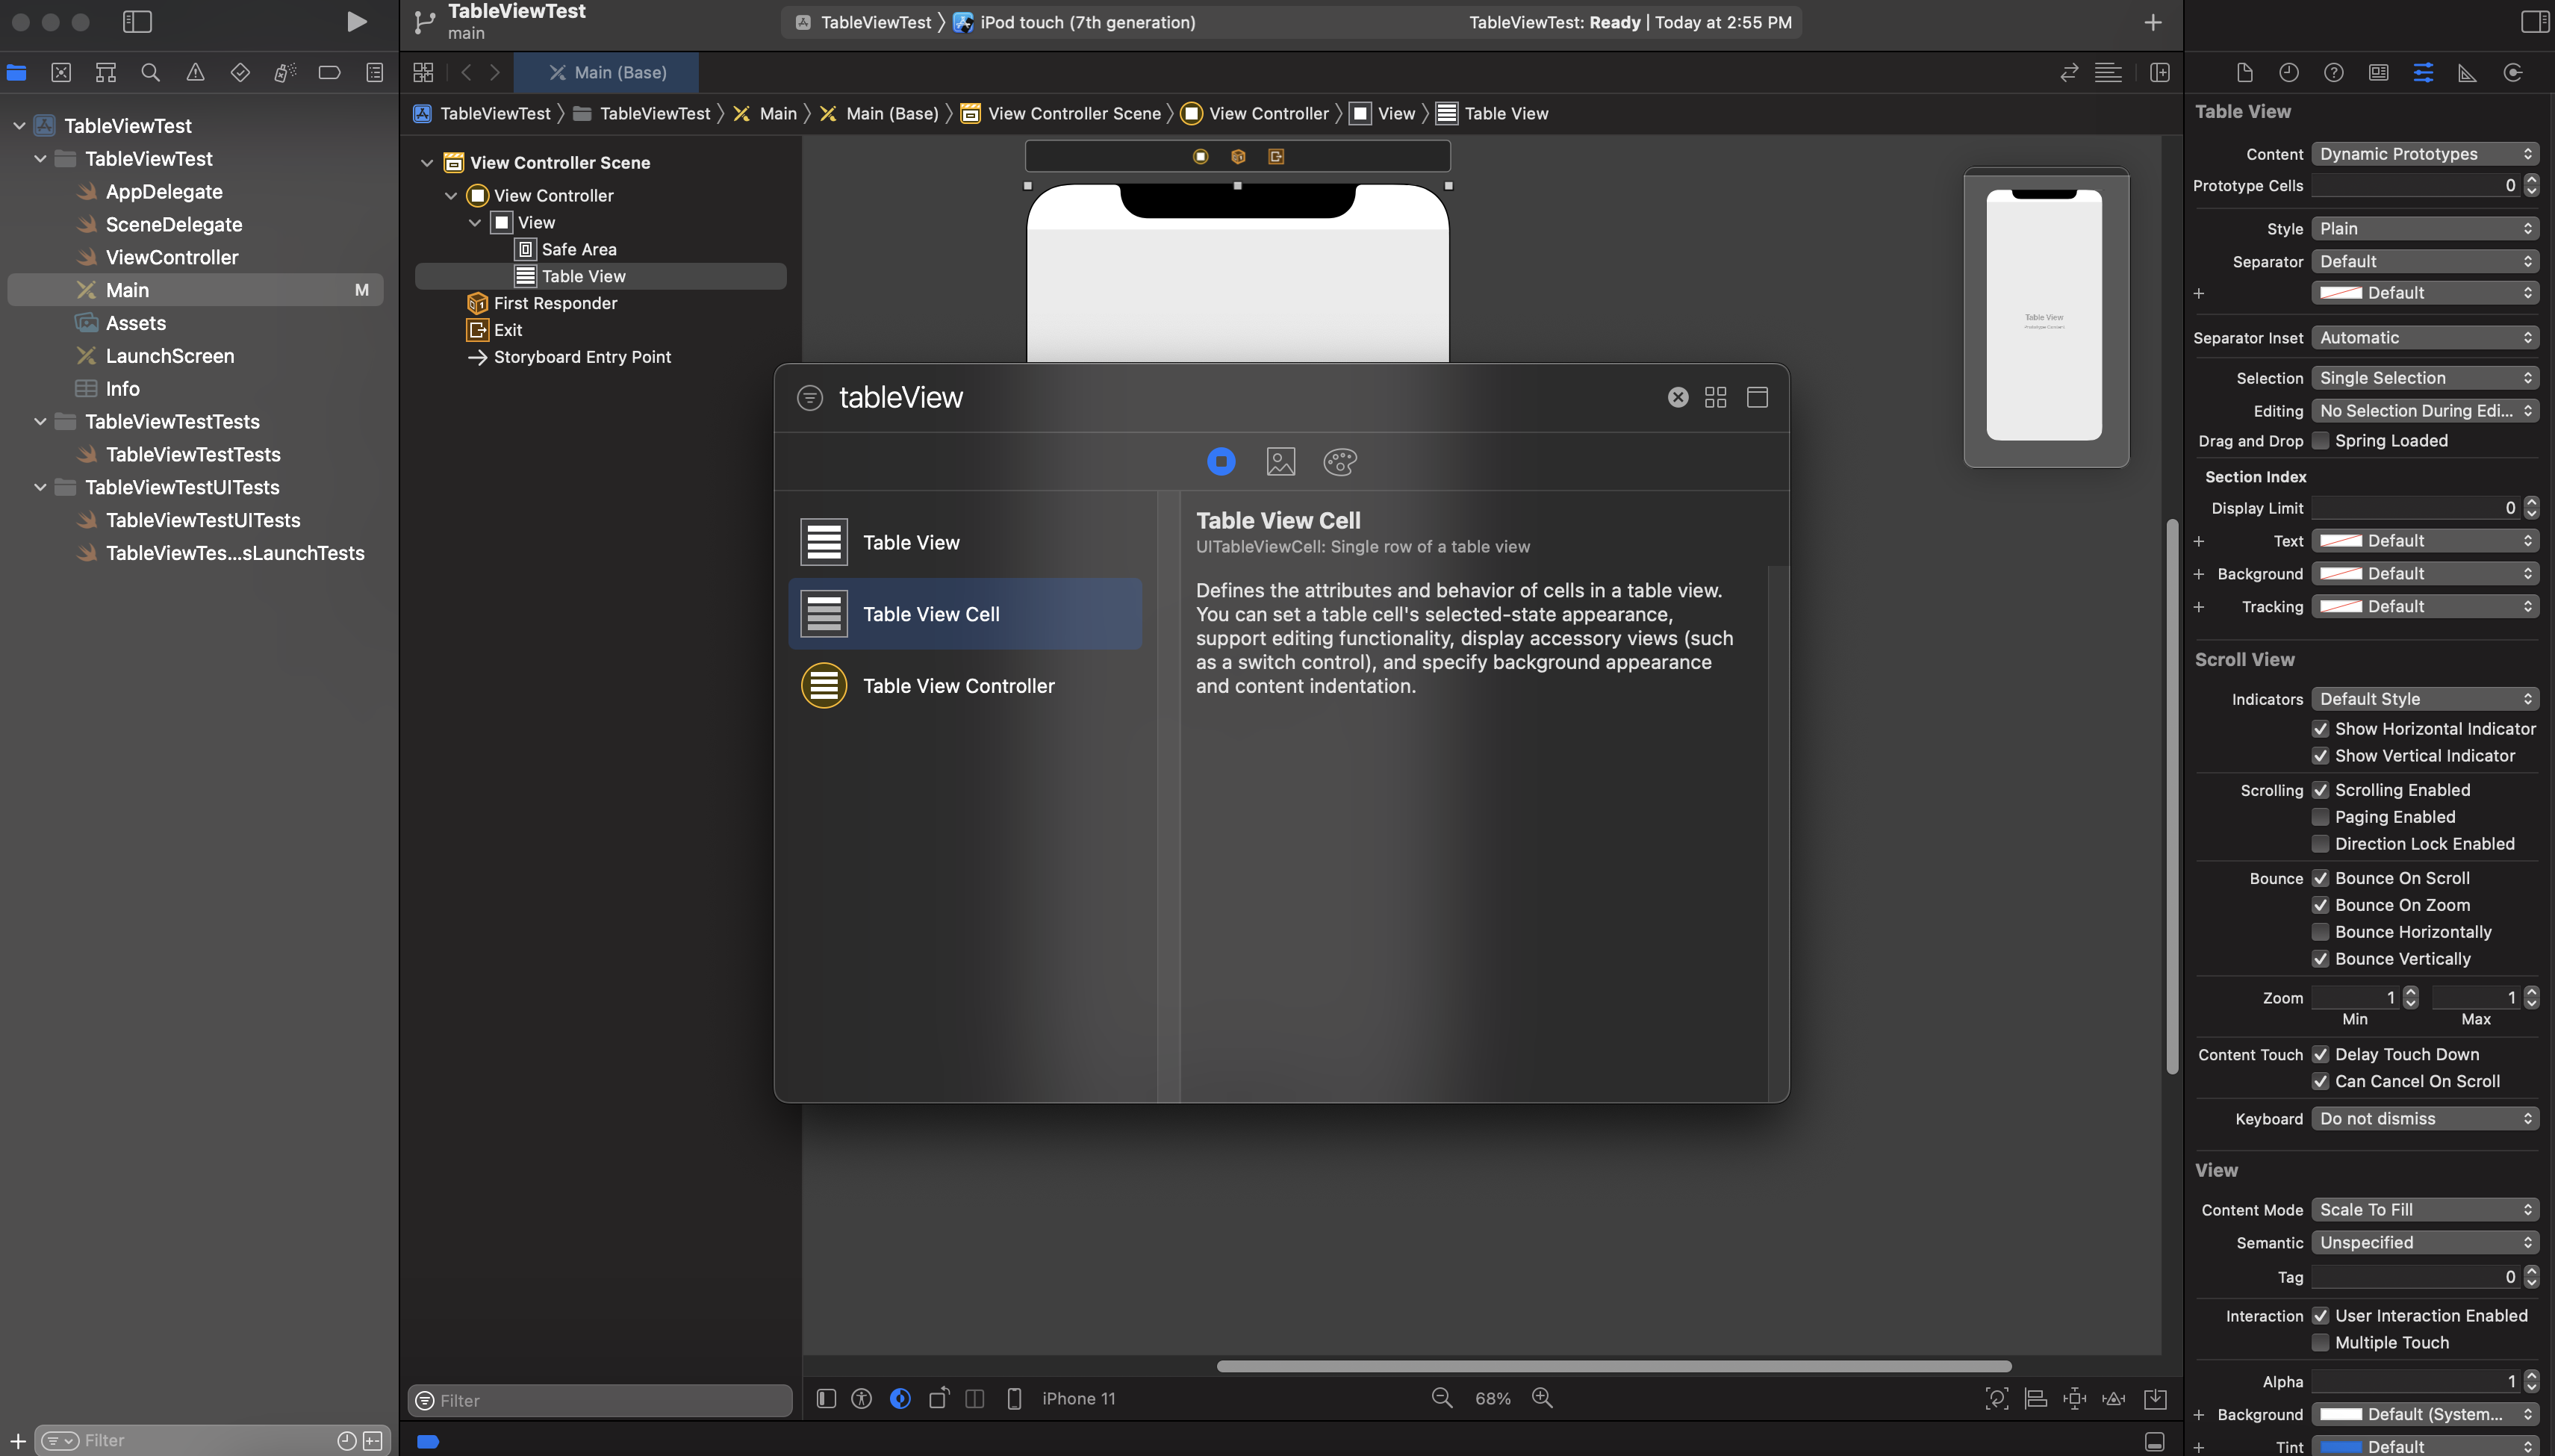Click iPhone 11 device label

tap(1078, 1399)
